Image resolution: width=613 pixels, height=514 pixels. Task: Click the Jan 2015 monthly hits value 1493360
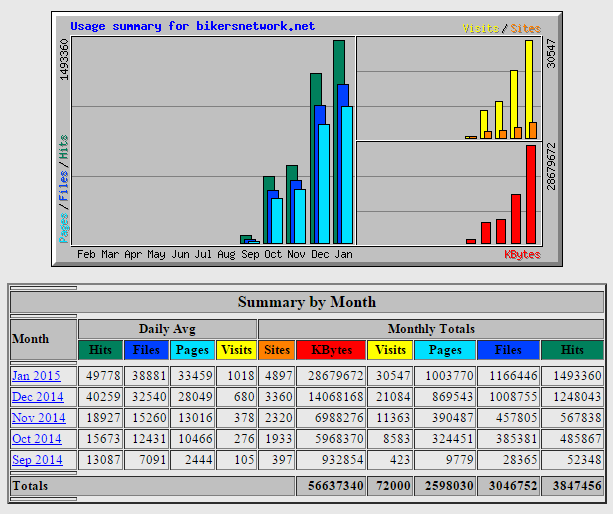[577, 376]
